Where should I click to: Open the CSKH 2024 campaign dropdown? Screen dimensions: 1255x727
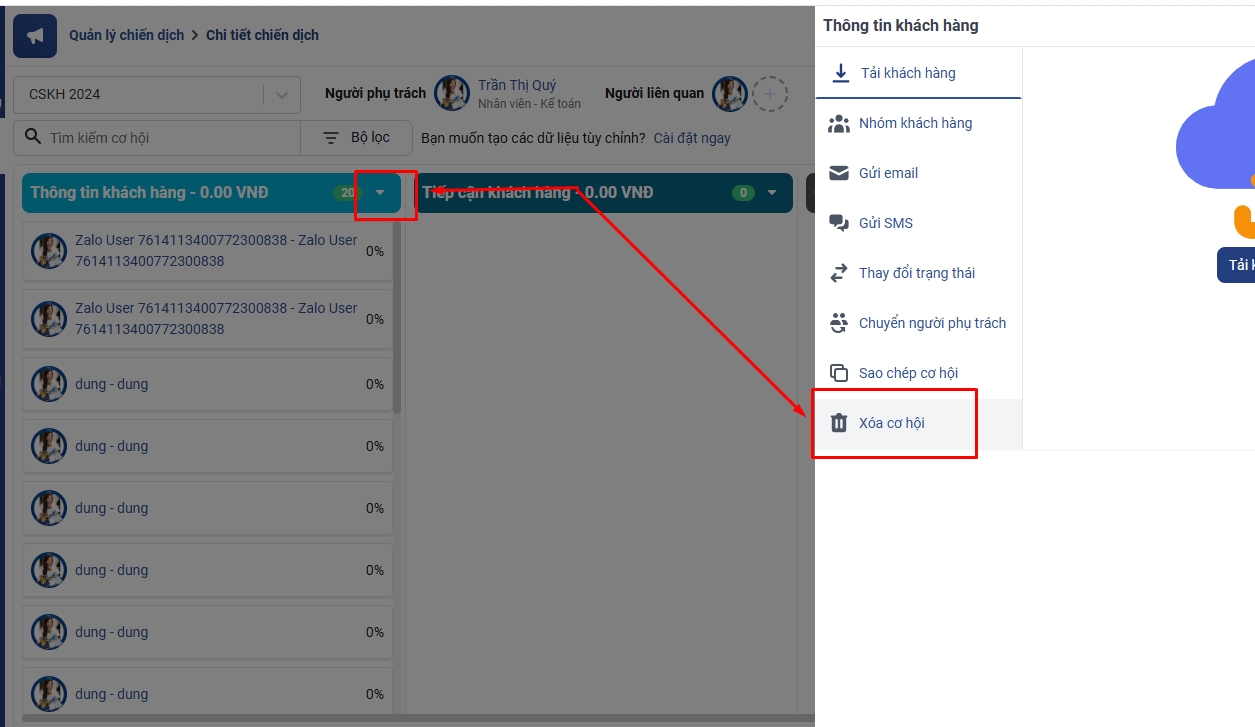click(x=282, y=95)
